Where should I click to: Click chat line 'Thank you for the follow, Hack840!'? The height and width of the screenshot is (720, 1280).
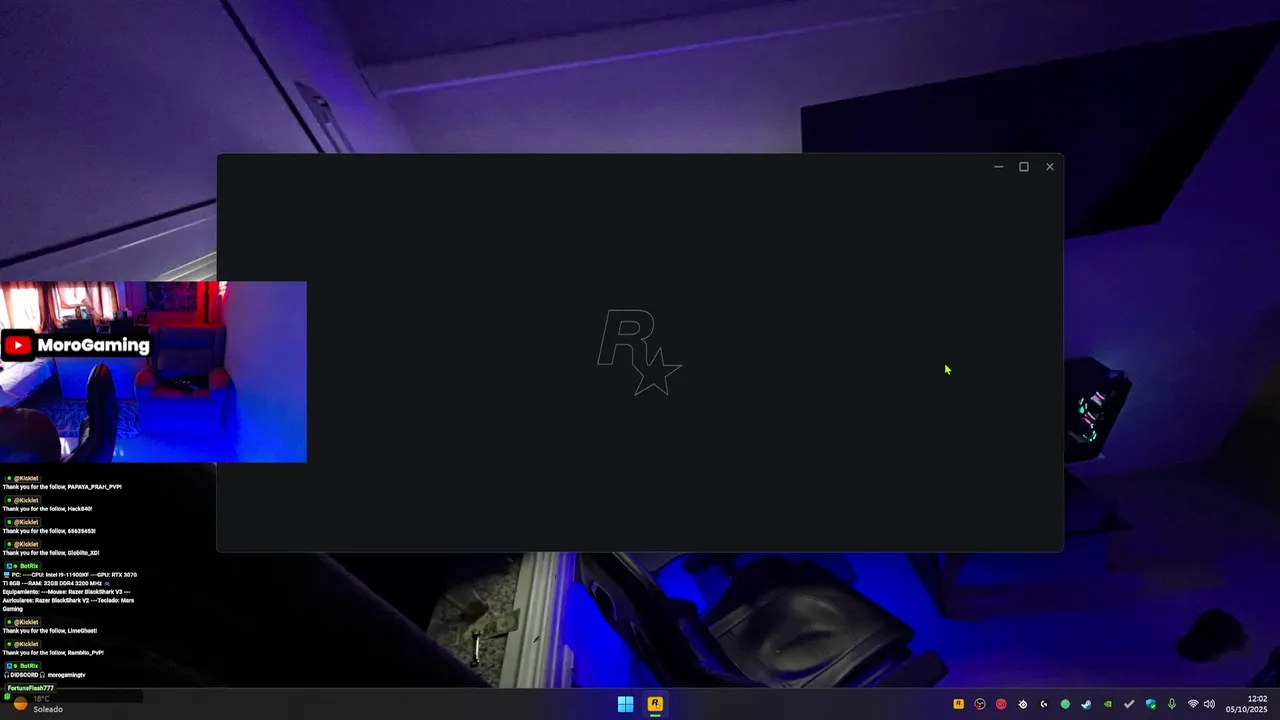point(47,509)
